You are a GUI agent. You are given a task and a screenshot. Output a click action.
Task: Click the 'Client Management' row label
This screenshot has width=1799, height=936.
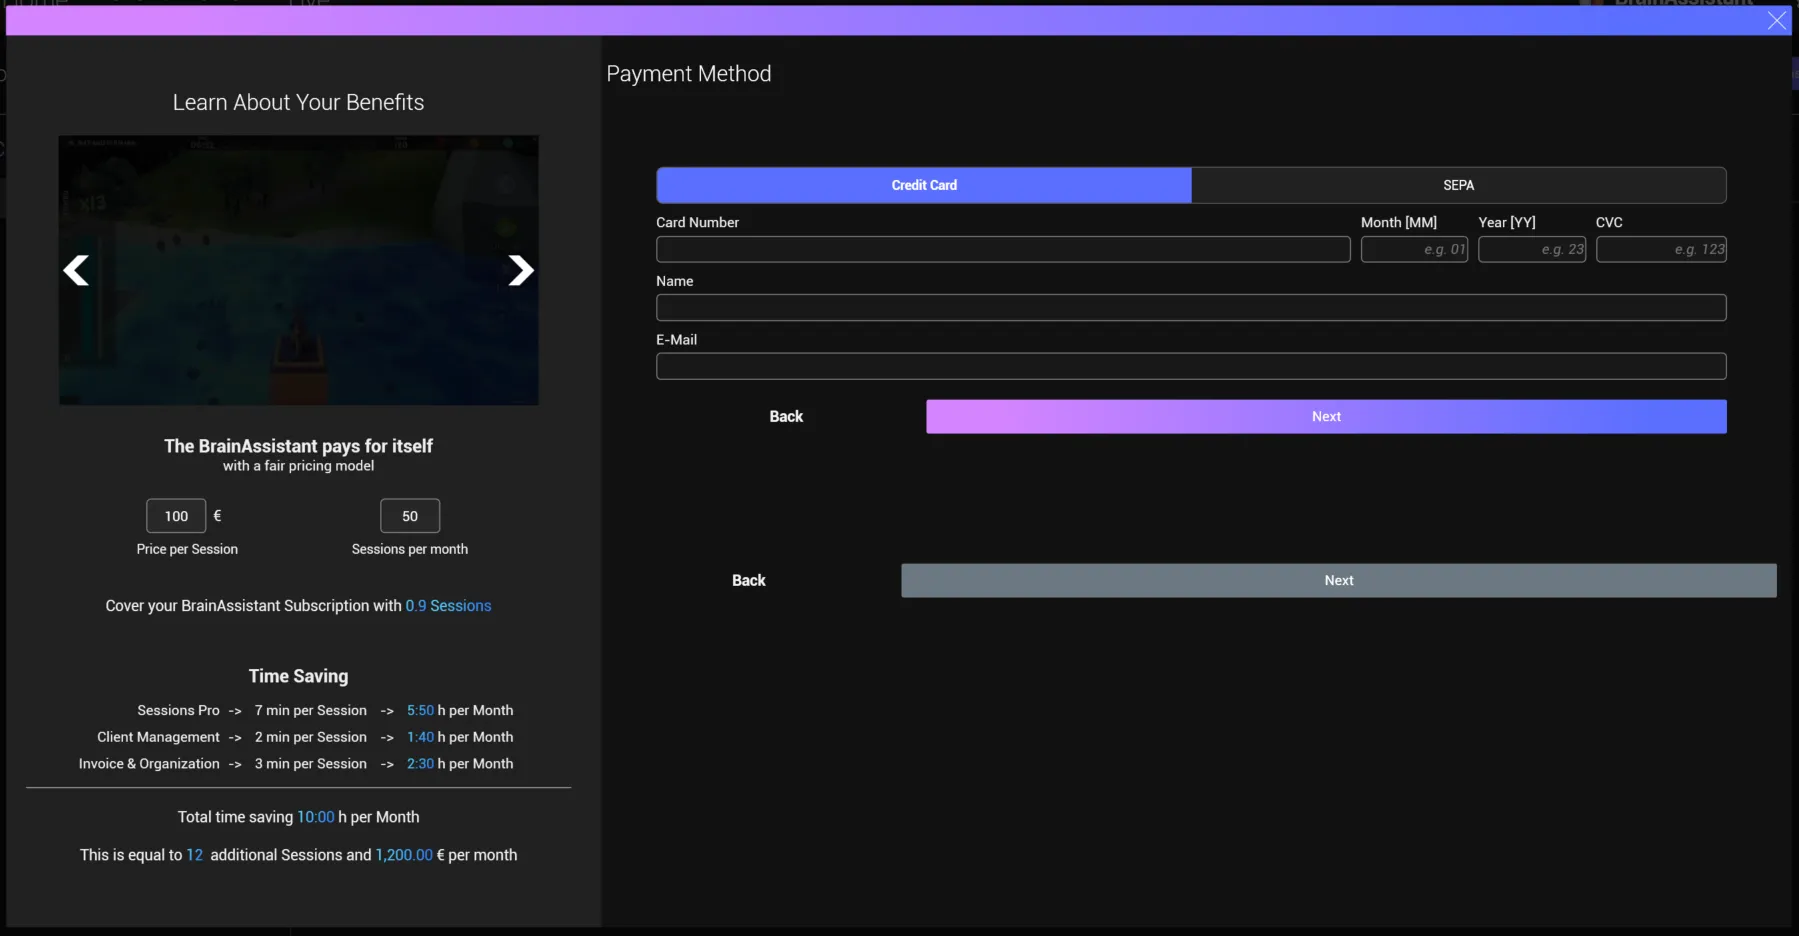[158, 737]
